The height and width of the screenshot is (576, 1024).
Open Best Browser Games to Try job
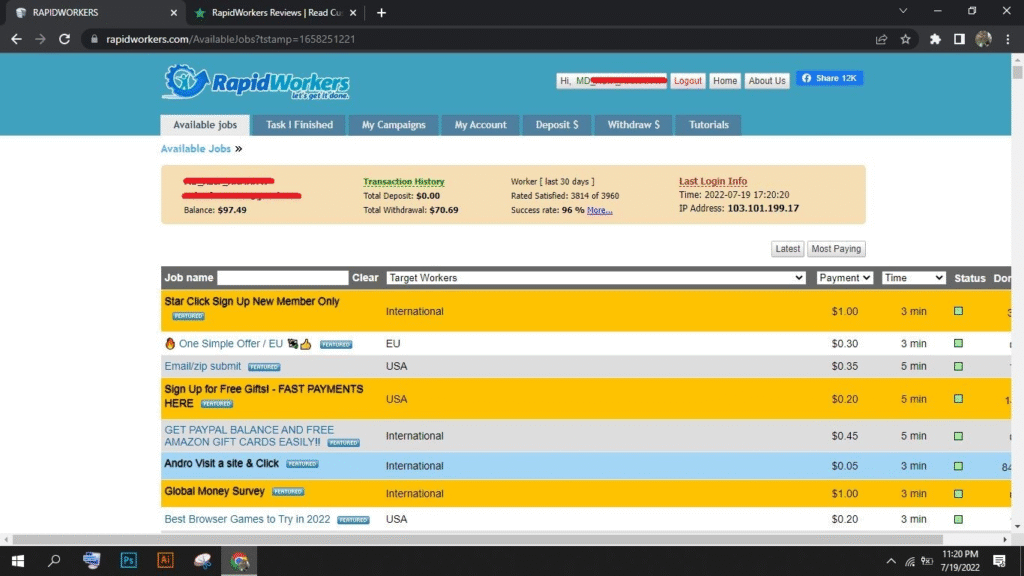tap(248, 519)
